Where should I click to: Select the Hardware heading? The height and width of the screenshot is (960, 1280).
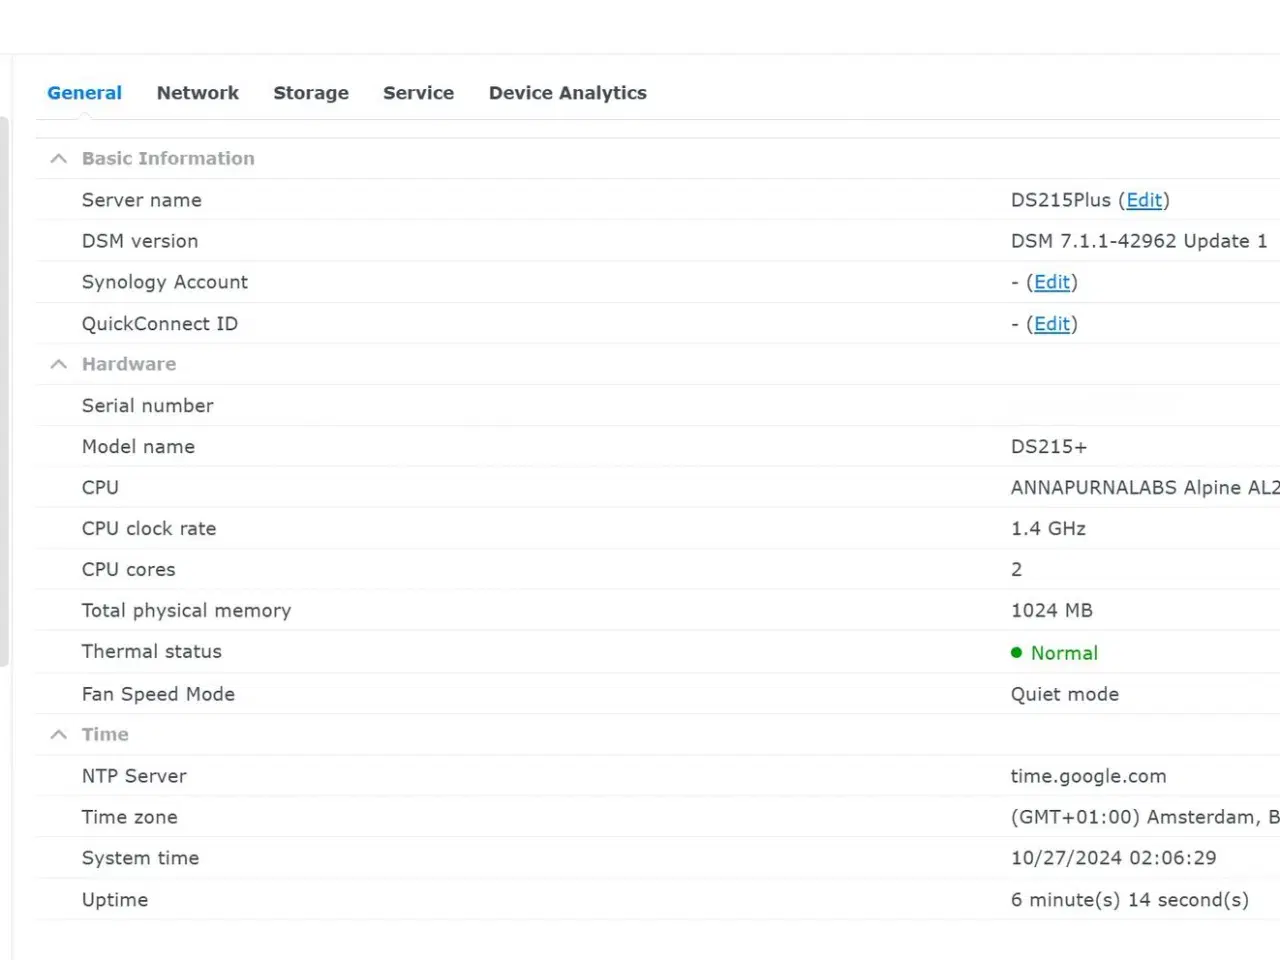(x=129, y=364)
